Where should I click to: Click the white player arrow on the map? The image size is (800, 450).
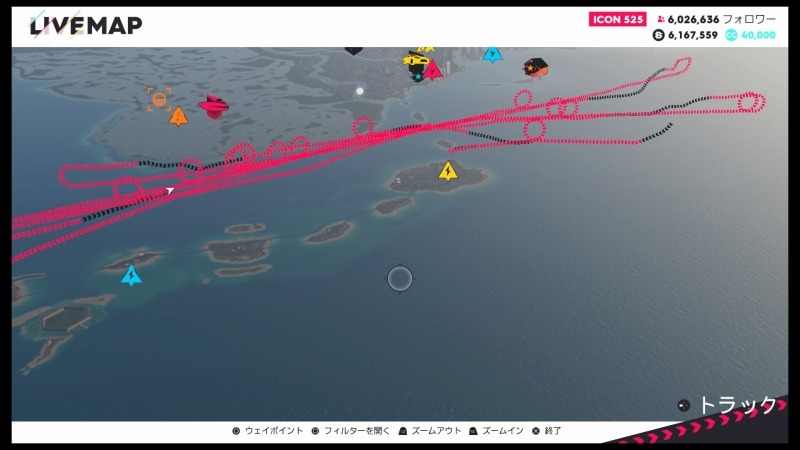169,191
